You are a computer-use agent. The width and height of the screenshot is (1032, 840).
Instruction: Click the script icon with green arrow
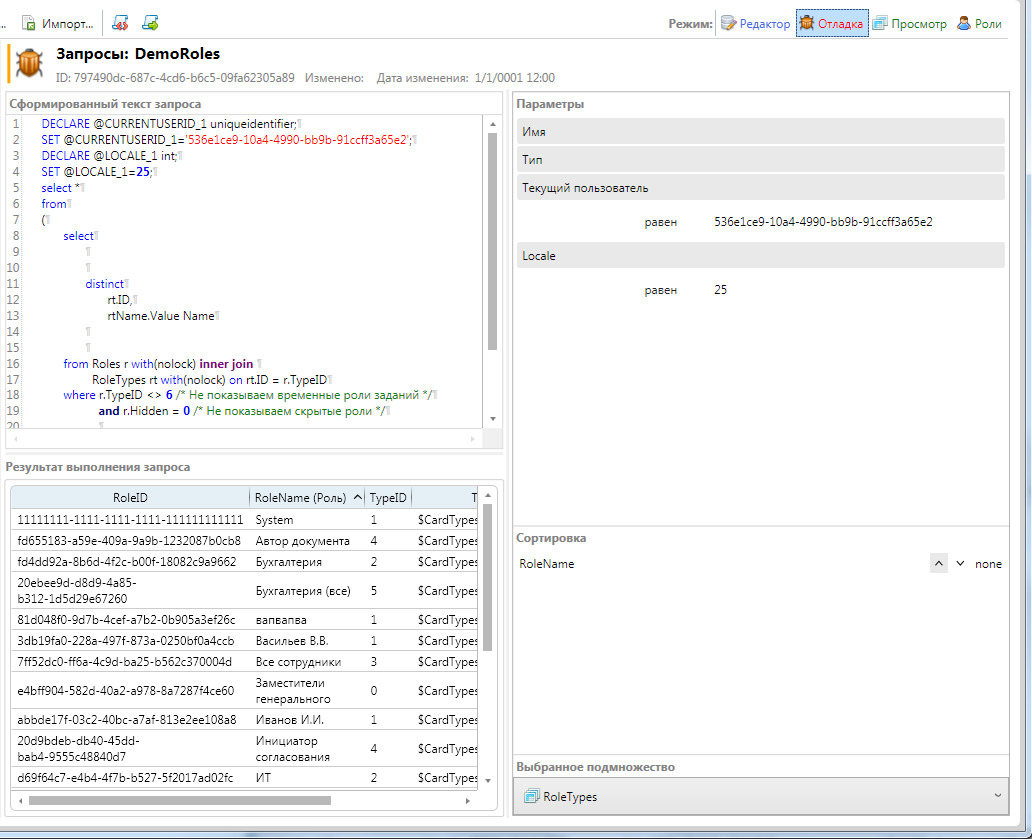click(150, 23)
